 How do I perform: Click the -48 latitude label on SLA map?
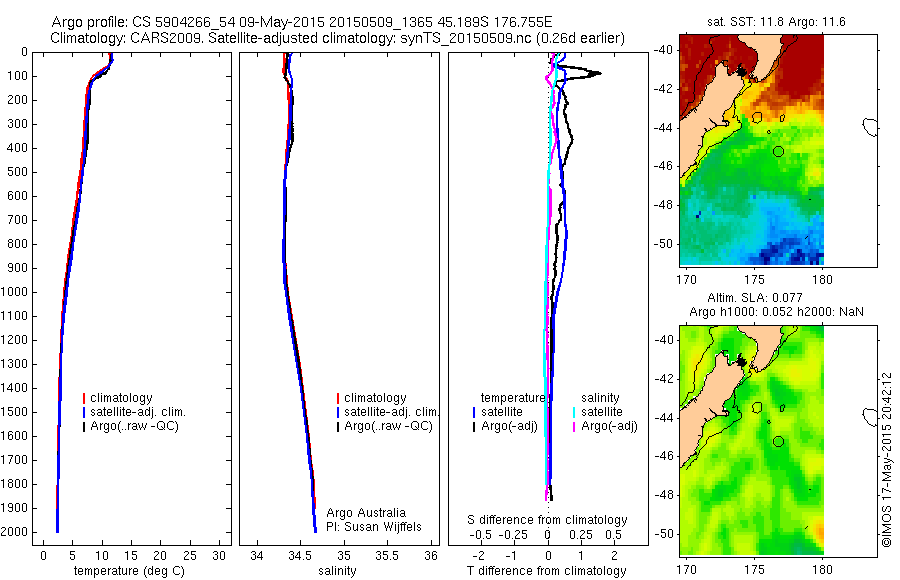663,494
